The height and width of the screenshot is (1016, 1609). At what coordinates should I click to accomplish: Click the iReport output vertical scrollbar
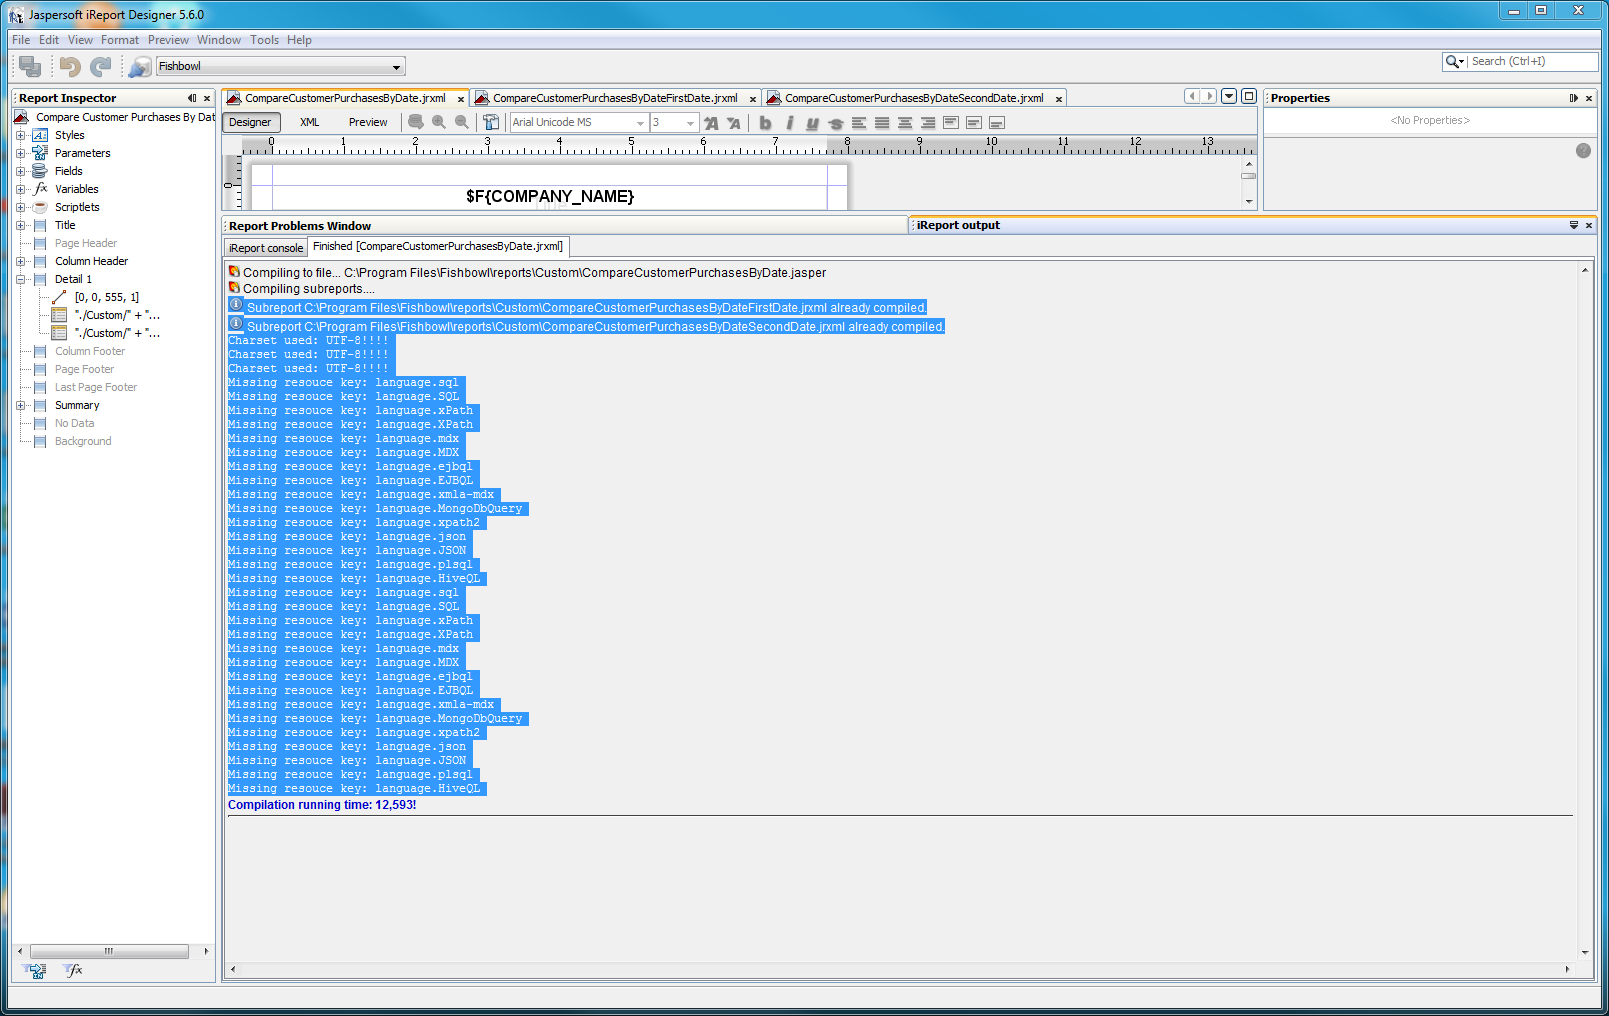point(1585,611)
